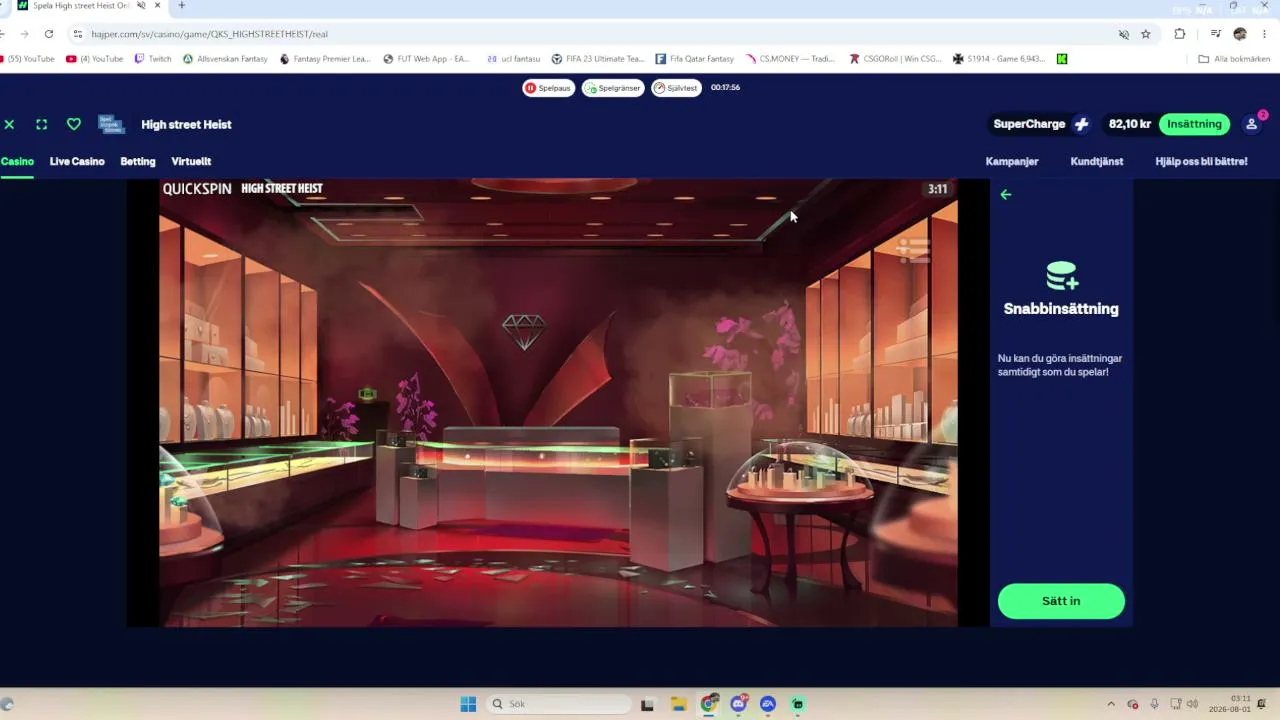Open the Allsvenskan Fantasy bookmark
Image resolution: width=1280 pixels, height=720 pixels.
[x=225, y=59]
